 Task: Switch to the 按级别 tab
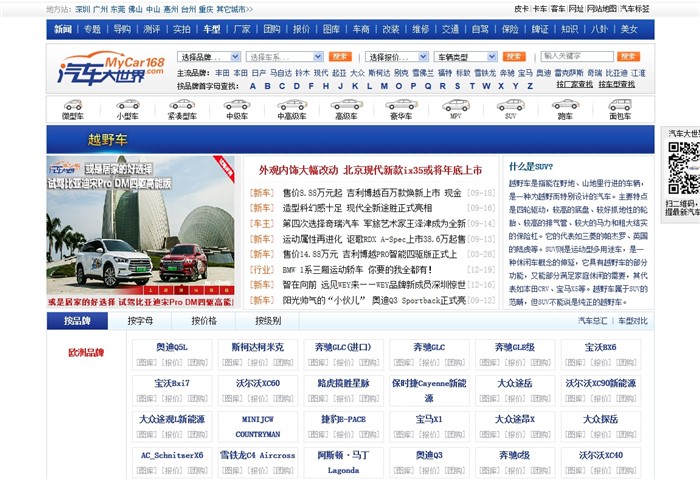(x=268, y=321)
